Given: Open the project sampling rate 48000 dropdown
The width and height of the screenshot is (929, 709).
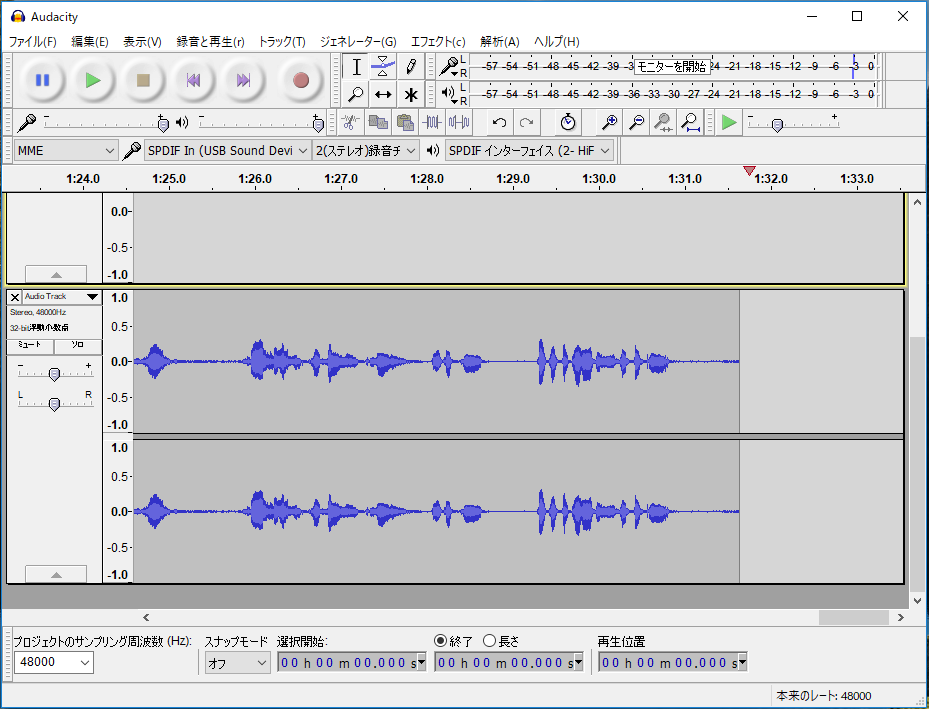Looking at the screenshot, I should coord(53,662).
